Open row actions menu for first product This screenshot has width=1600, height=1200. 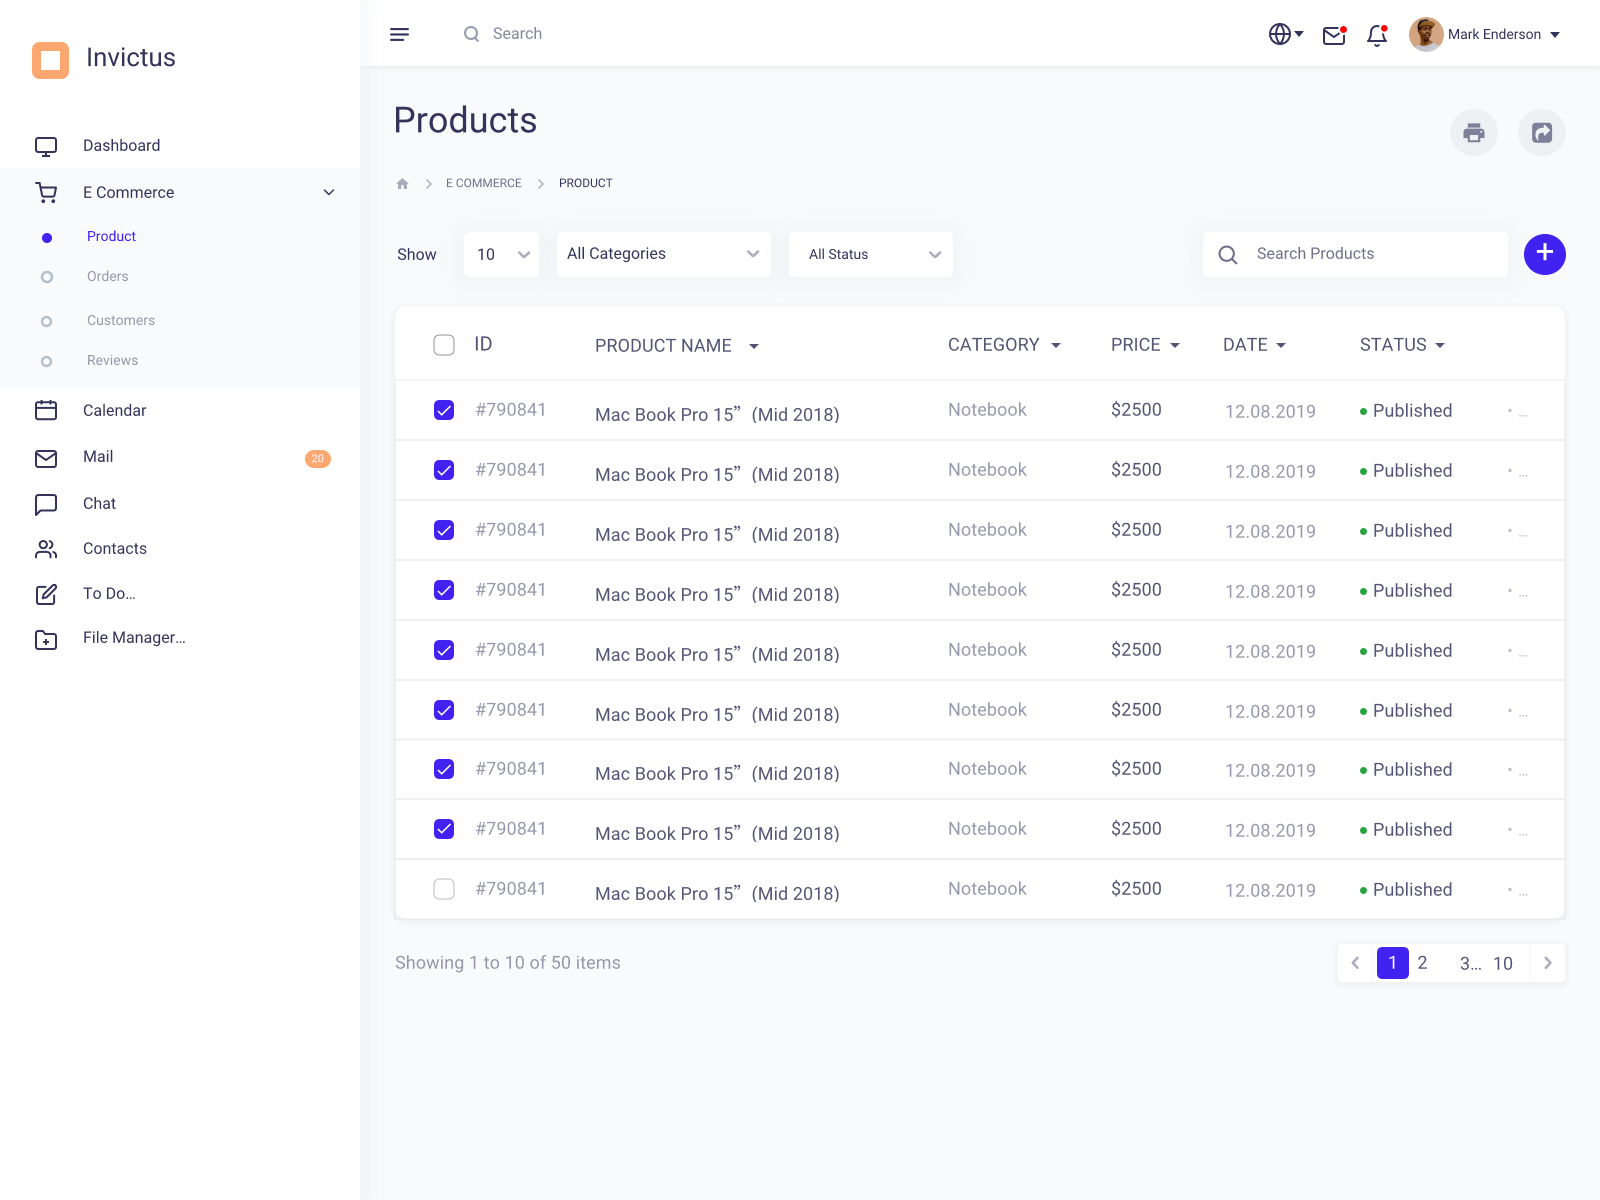coord(1517,412)
